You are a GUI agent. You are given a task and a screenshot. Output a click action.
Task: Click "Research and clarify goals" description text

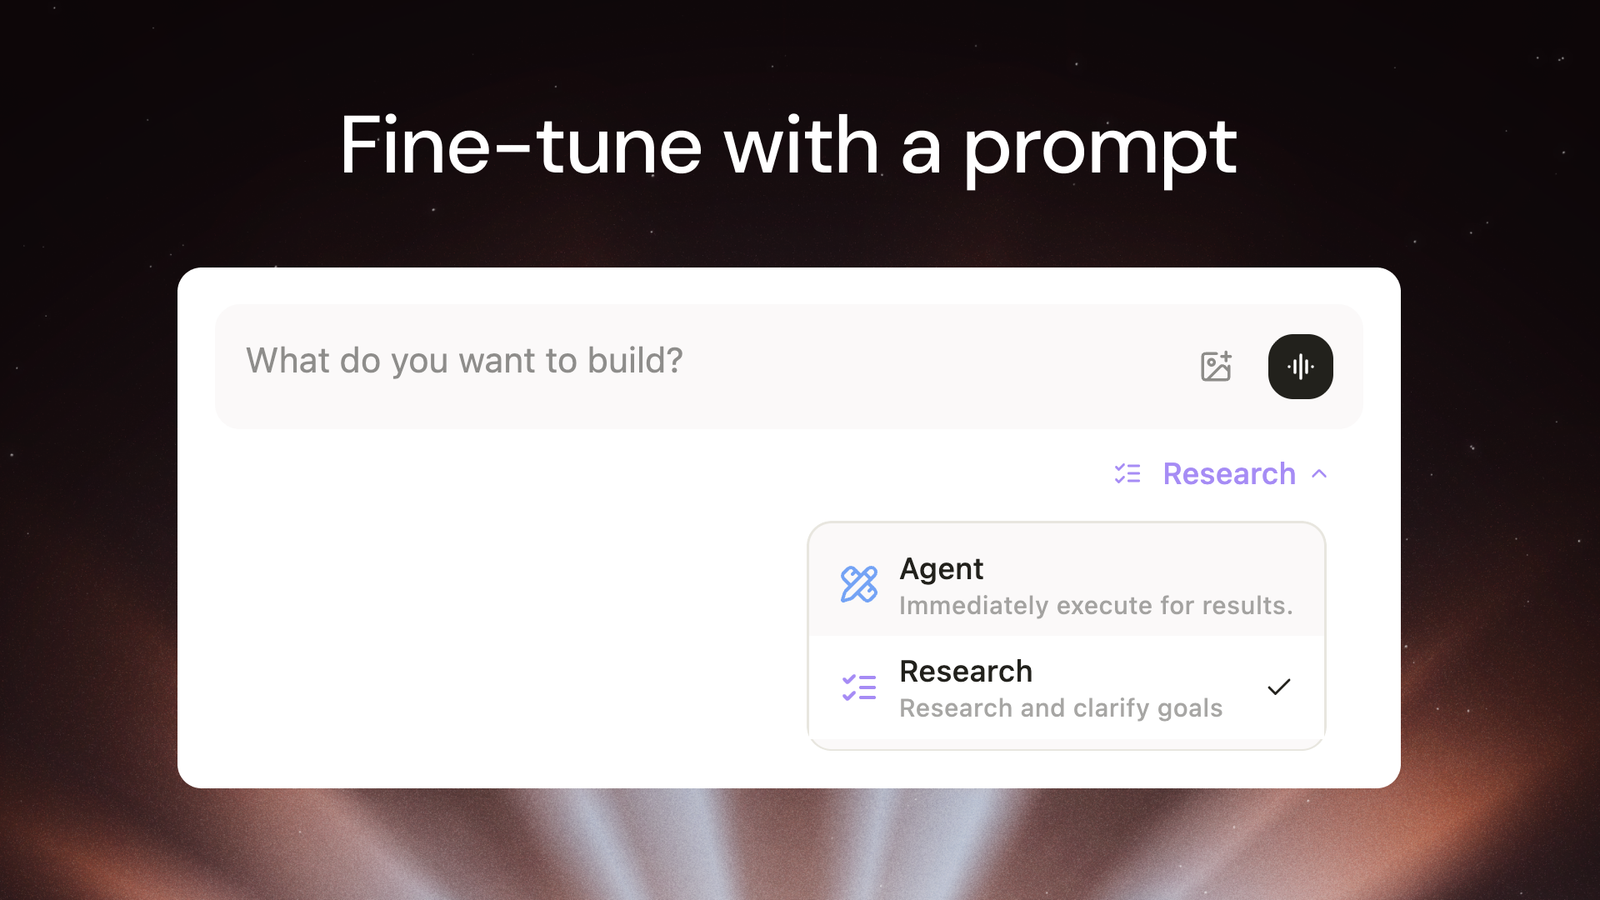(x=1061, y=708)
